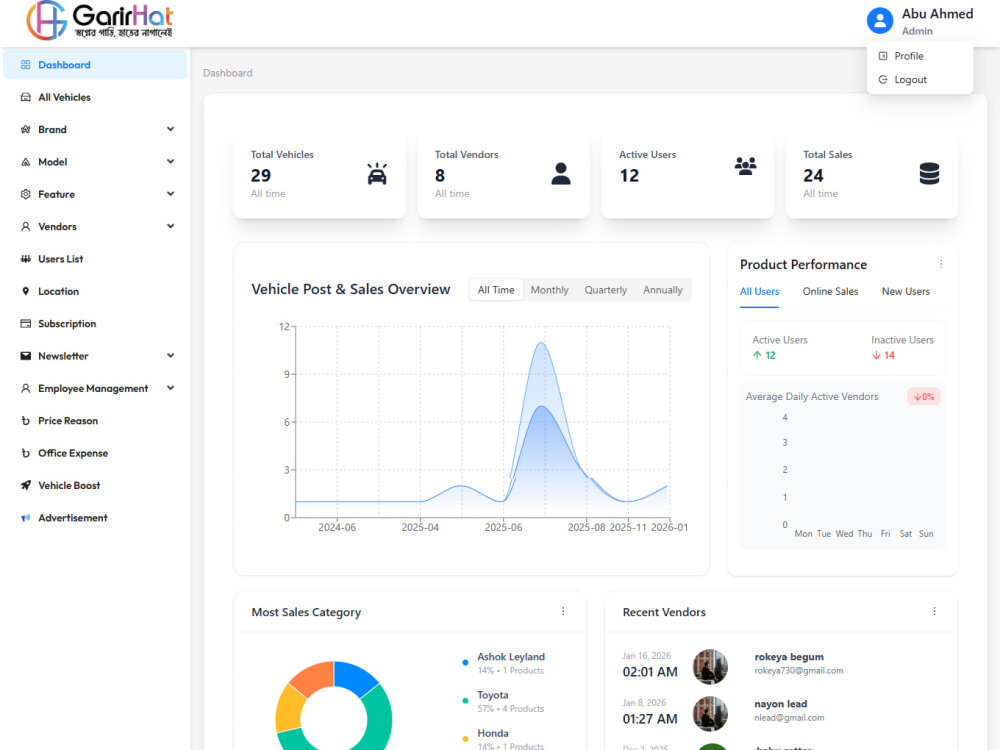Viewport: 1000px width, 750px height.
Task: Click the Price Reason taka icon
Action: pos(26,421)
